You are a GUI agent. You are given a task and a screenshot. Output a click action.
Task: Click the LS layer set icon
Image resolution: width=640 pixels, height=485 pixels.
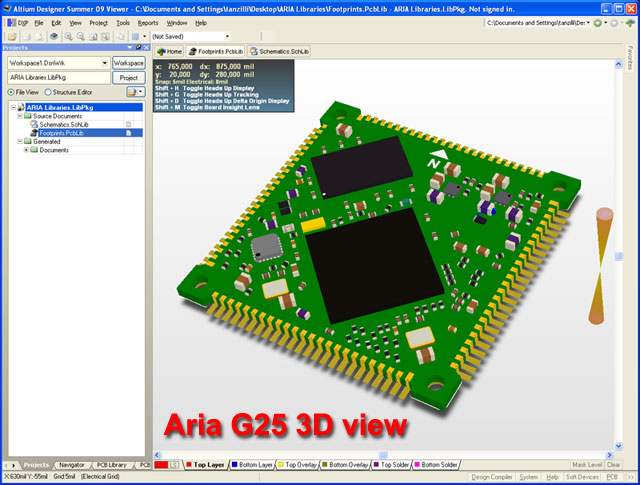coord(173,465)
